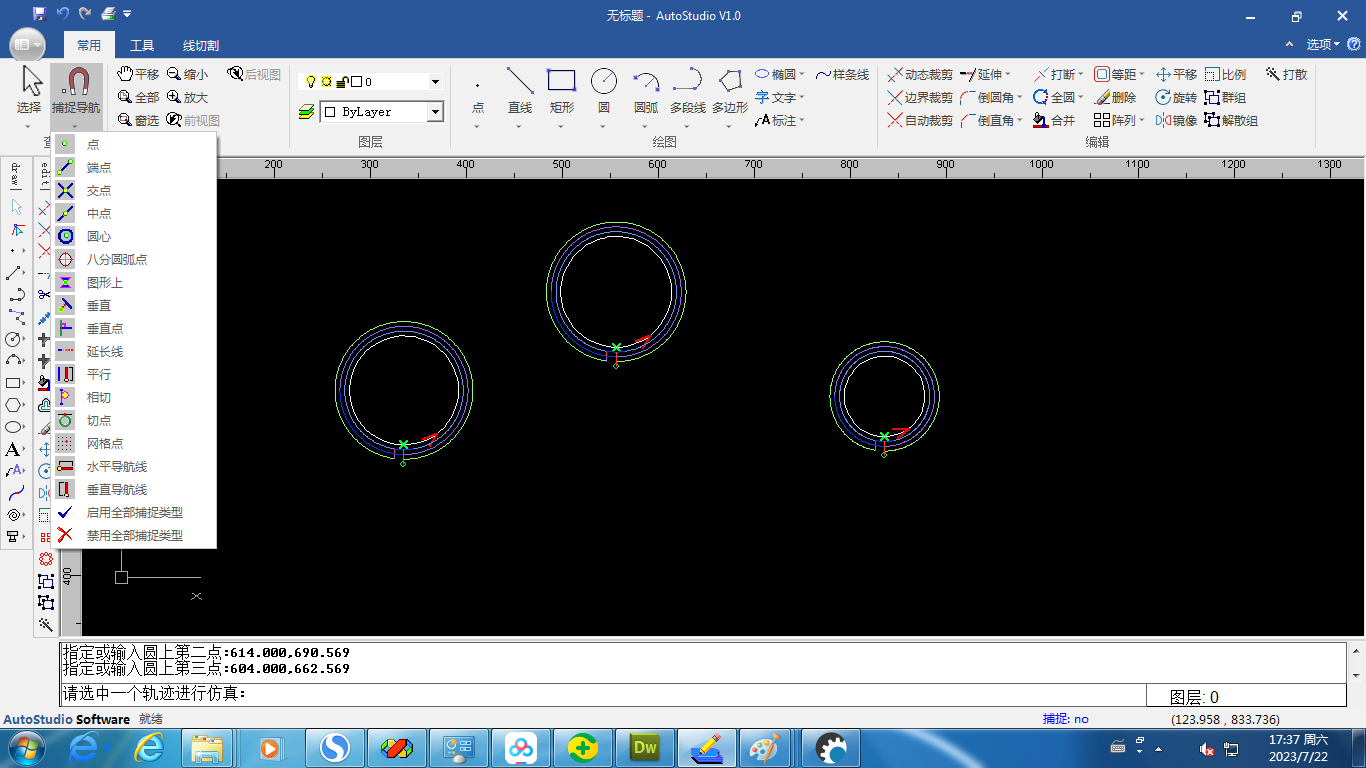Toggle 圆心 circle center snap
1366x768 pixels.
(134, 236)
